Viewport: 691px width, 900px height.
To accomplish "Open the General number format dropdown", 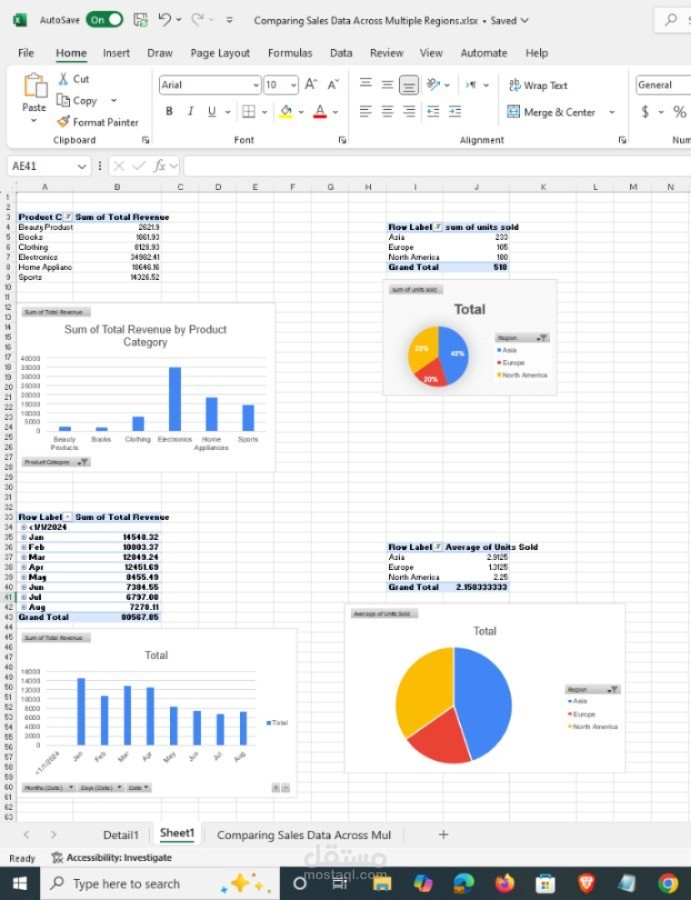I will [x=663, y=85].
